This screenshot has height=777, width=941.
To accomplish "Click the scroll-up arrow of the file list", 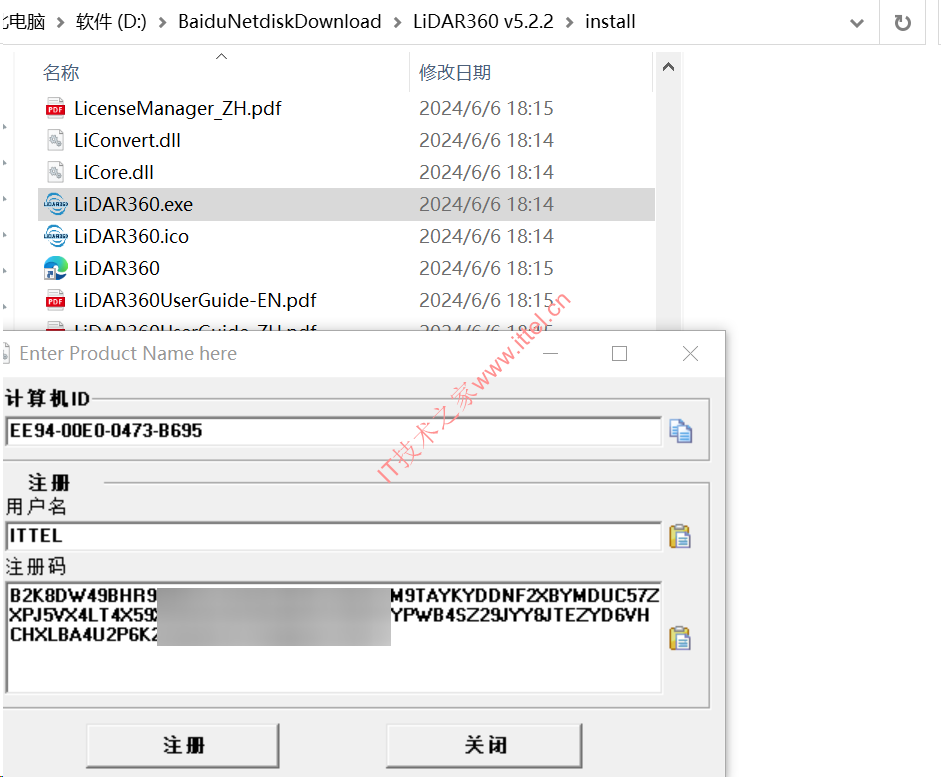I will (x=668, y=67).
